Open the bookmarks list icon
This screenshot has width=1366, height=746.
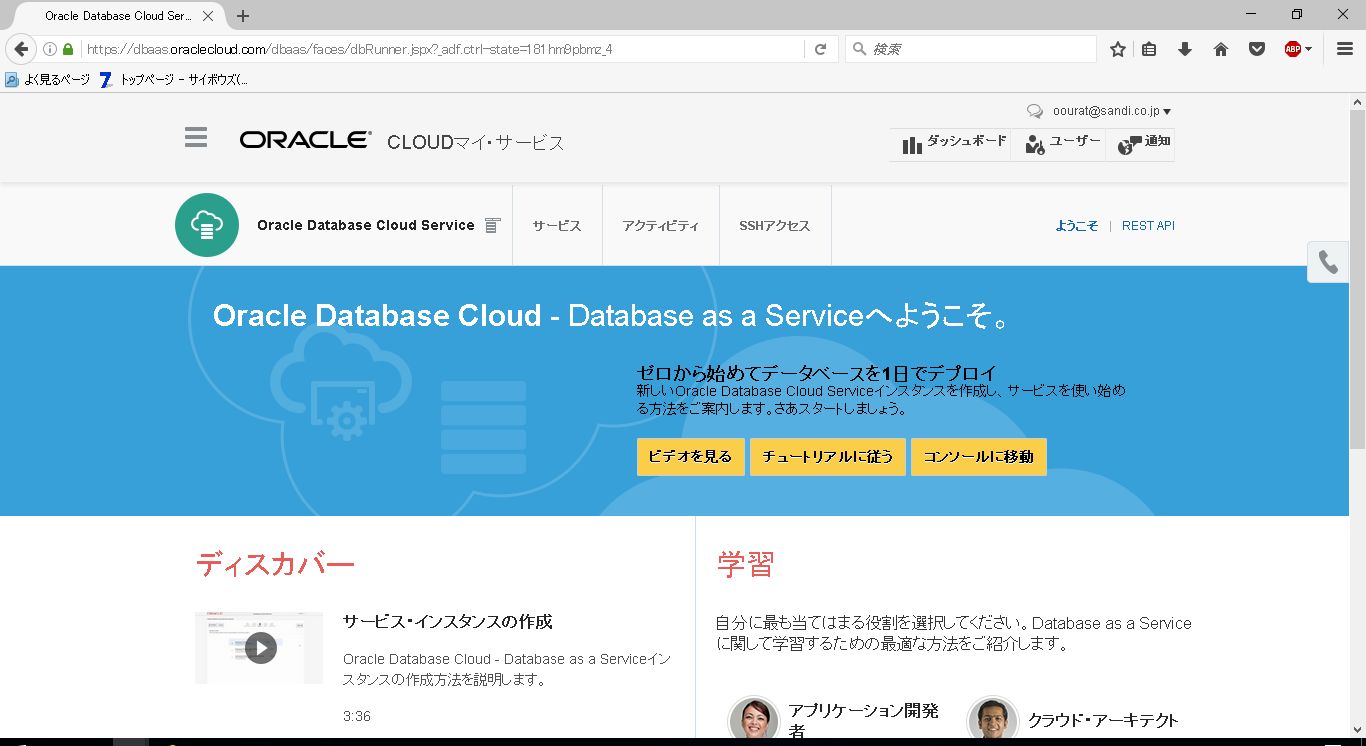[x=1149, y=49]
